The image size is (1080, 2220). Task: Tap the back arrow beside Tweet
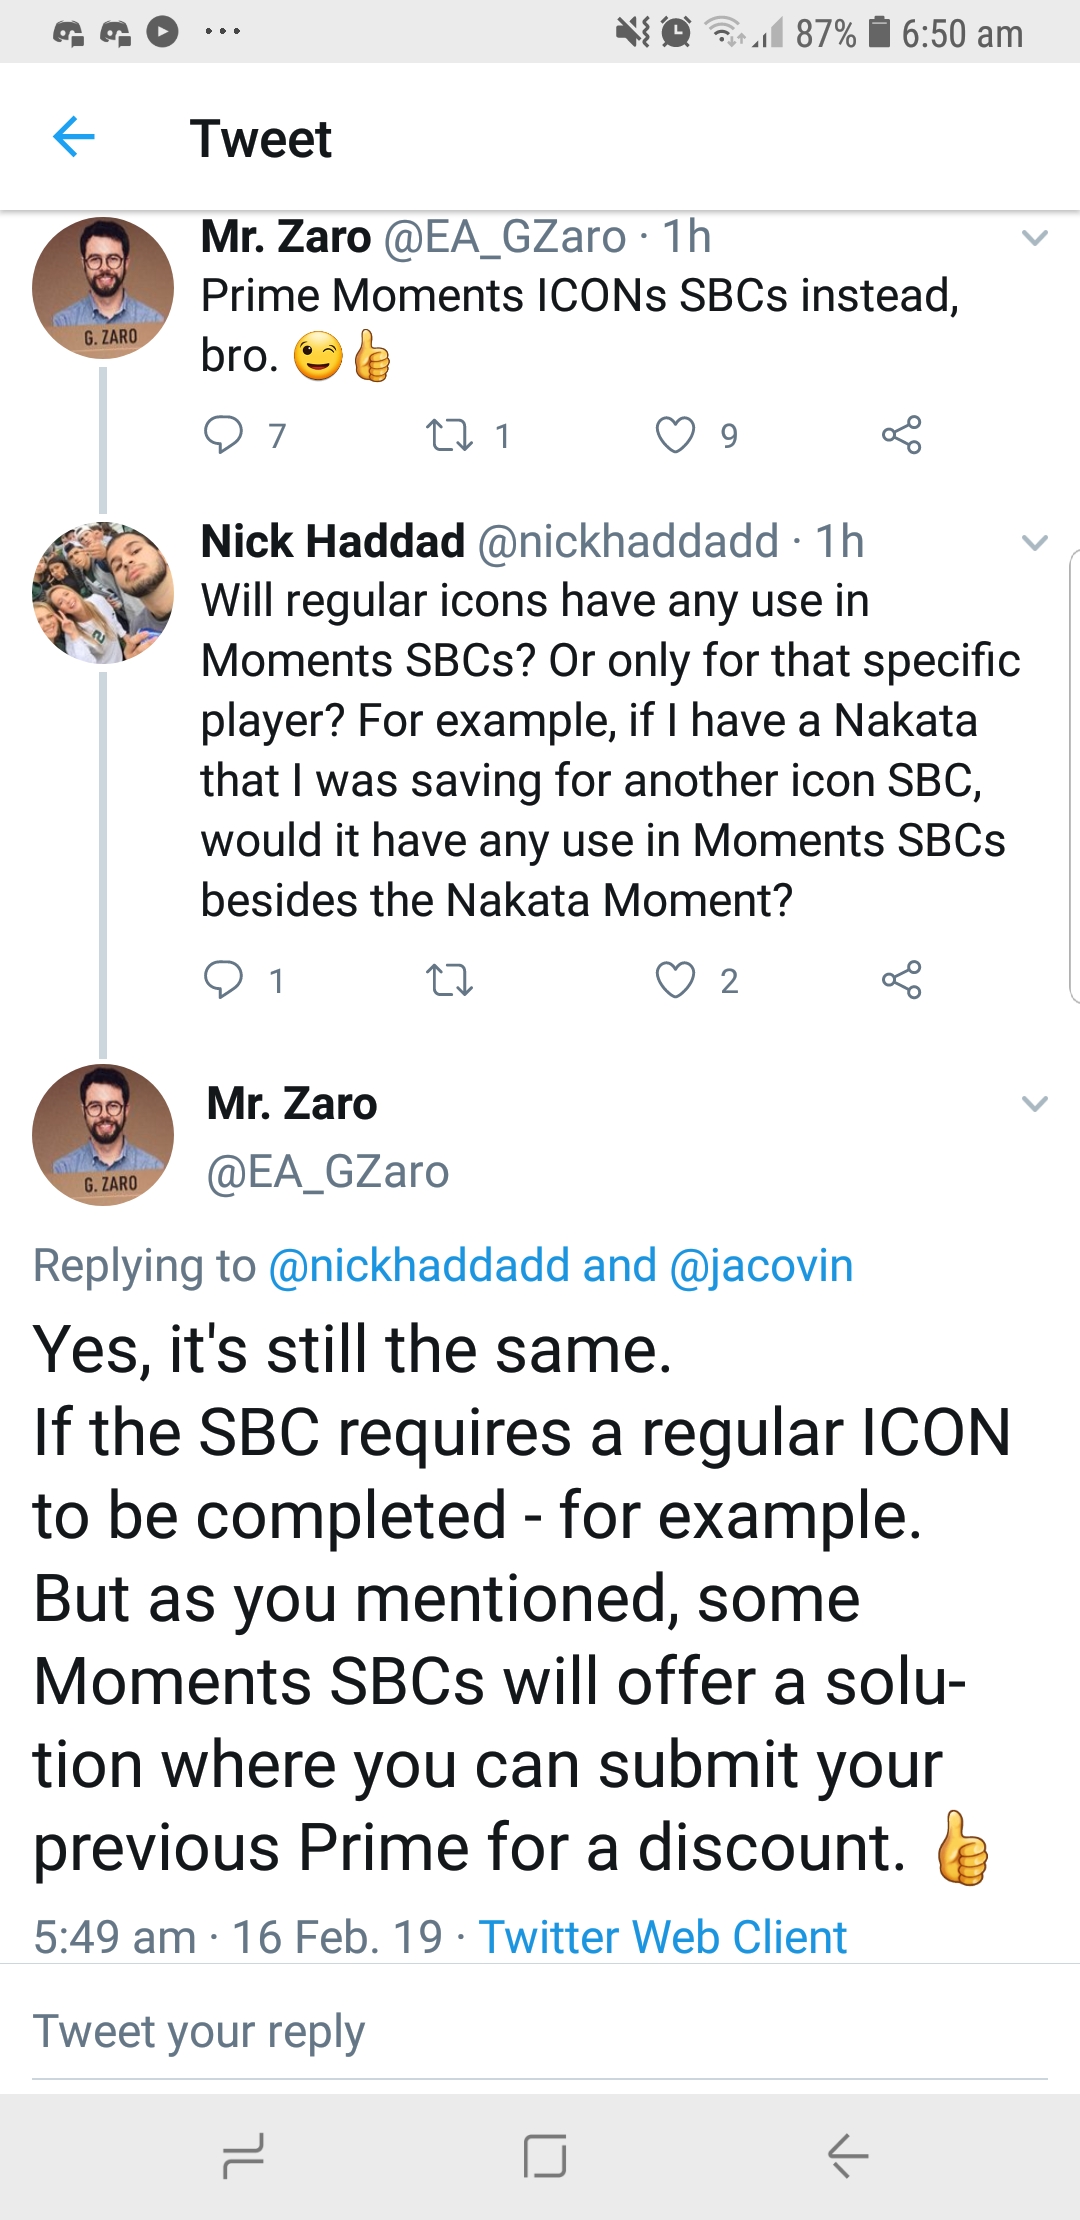[x=74, y=137]
